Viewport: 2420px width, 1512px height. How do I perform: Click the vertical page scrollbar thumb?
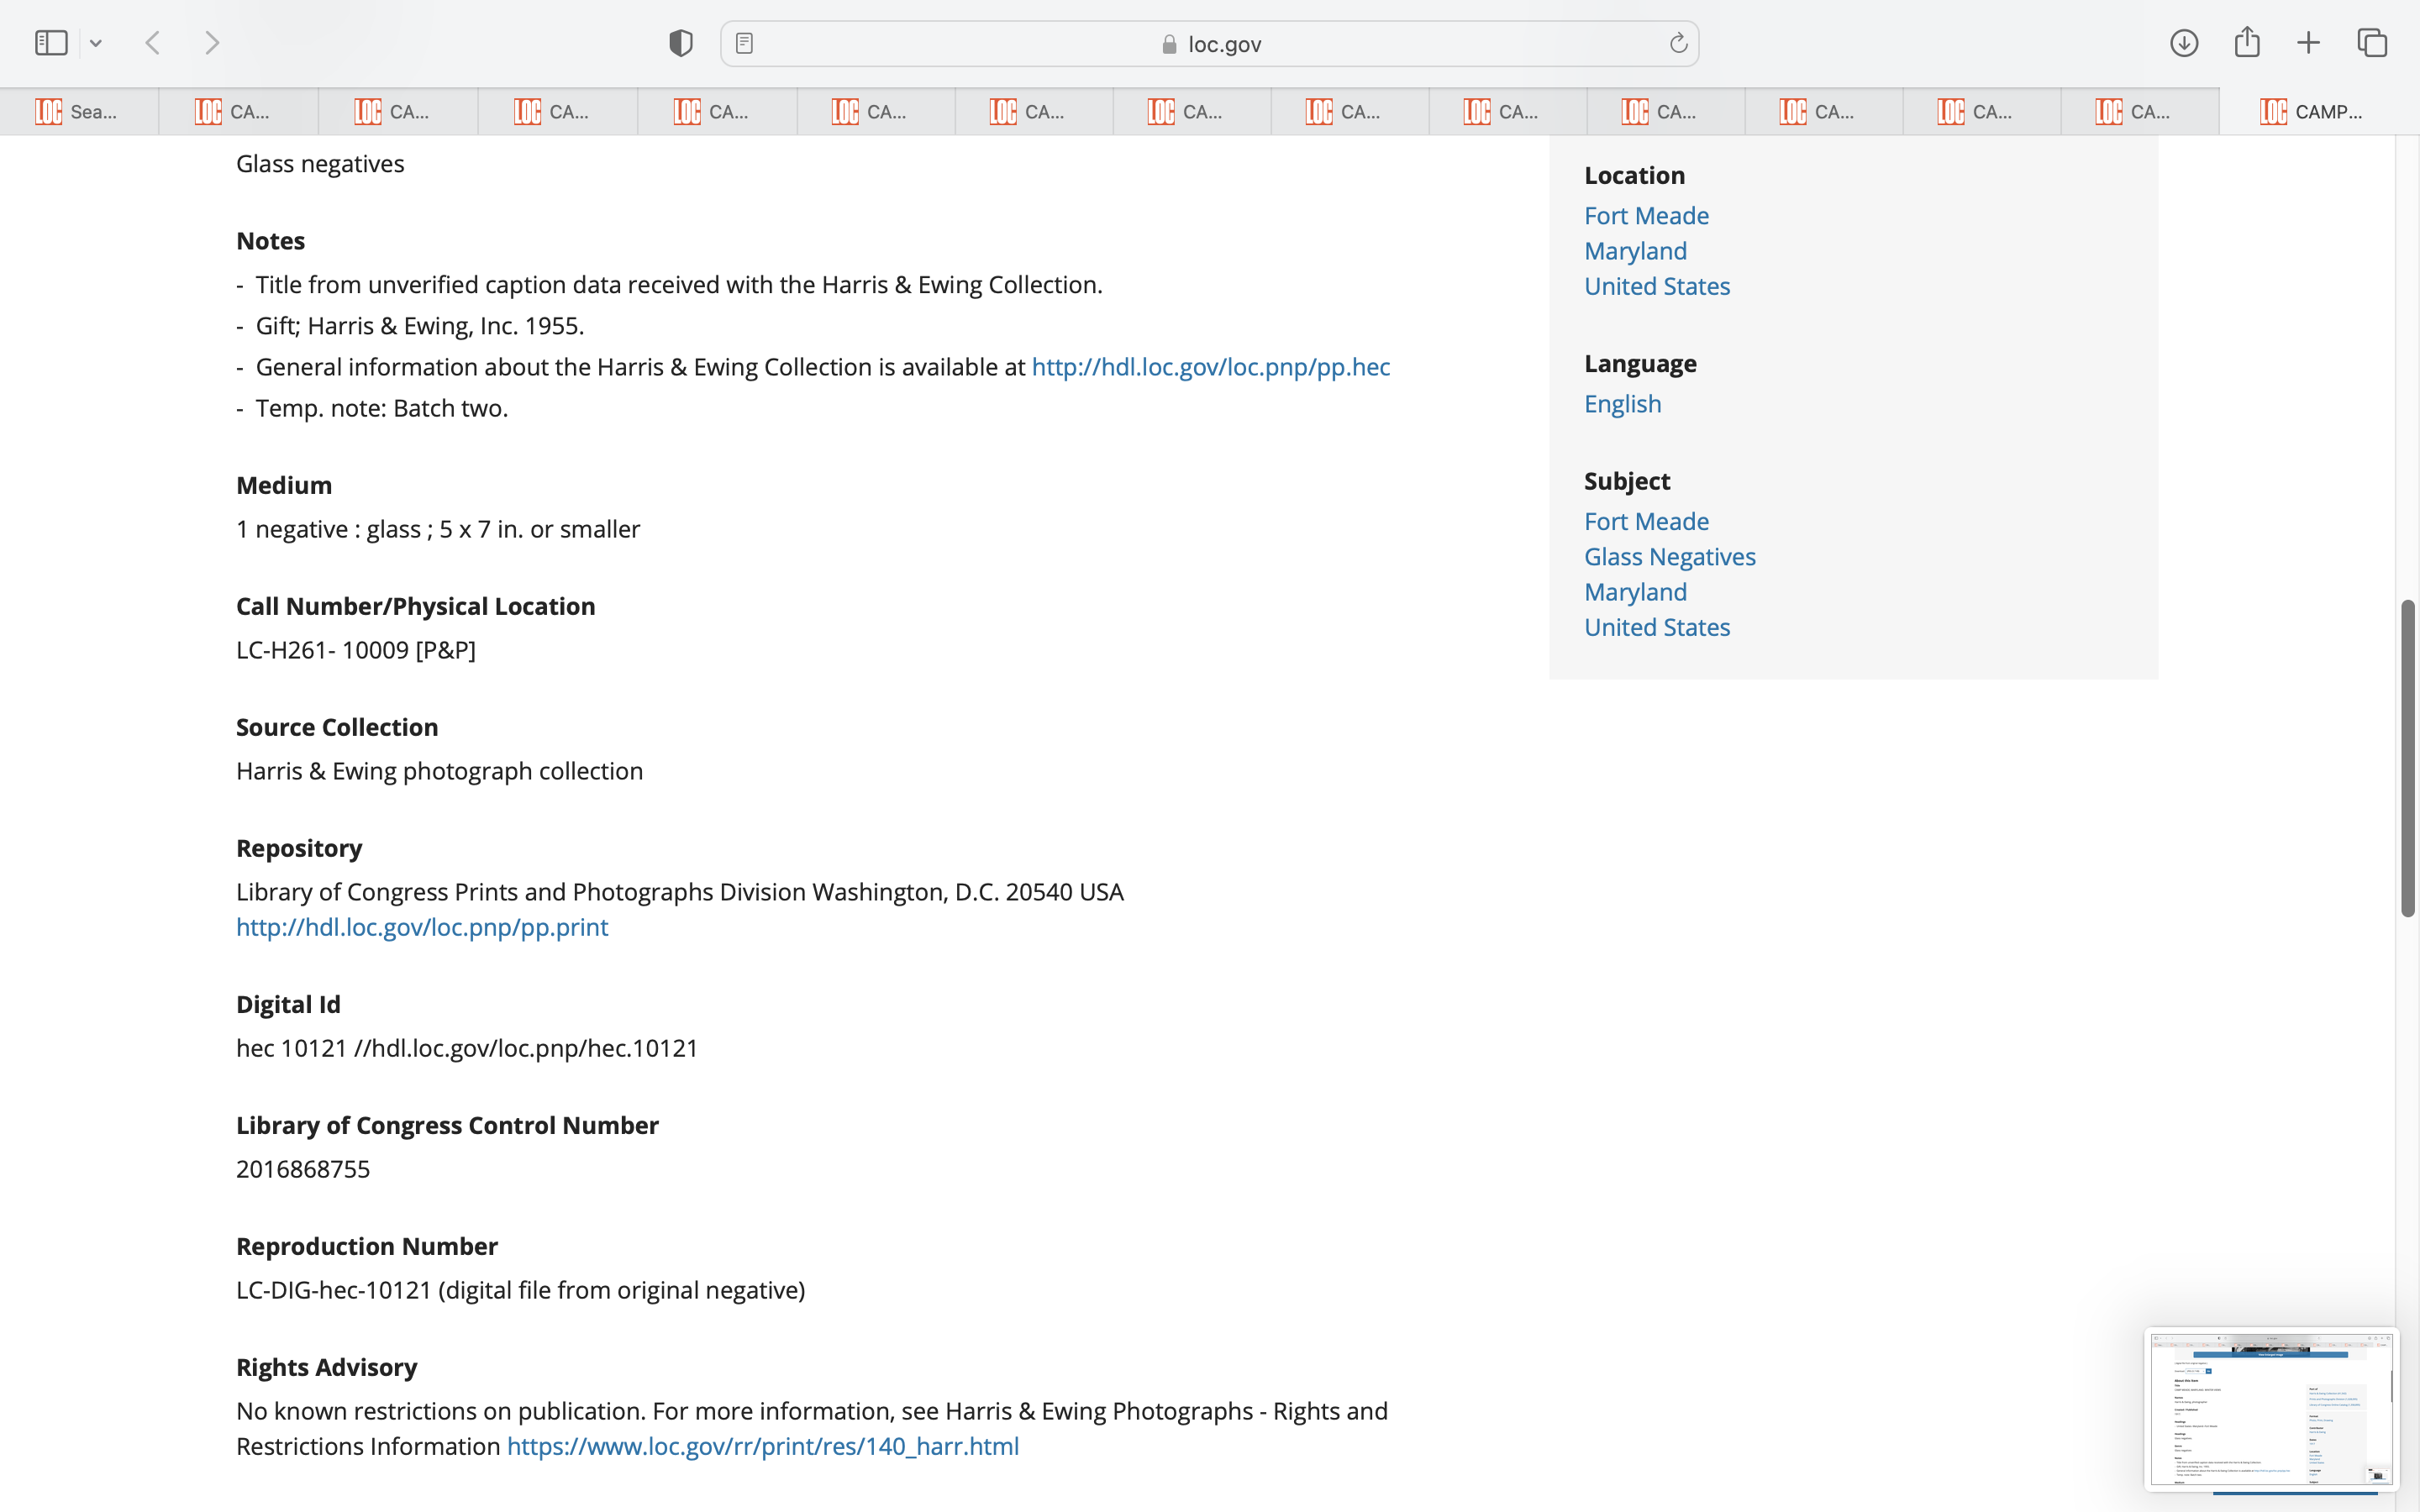[2407, 757]
